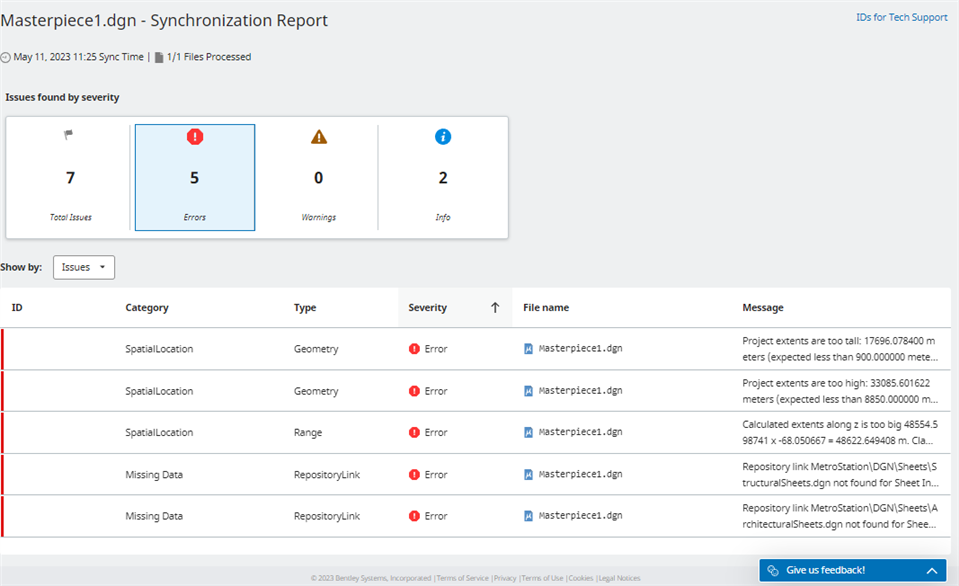
Task: Open the Terms of Service link
Action: coord(462,577)
